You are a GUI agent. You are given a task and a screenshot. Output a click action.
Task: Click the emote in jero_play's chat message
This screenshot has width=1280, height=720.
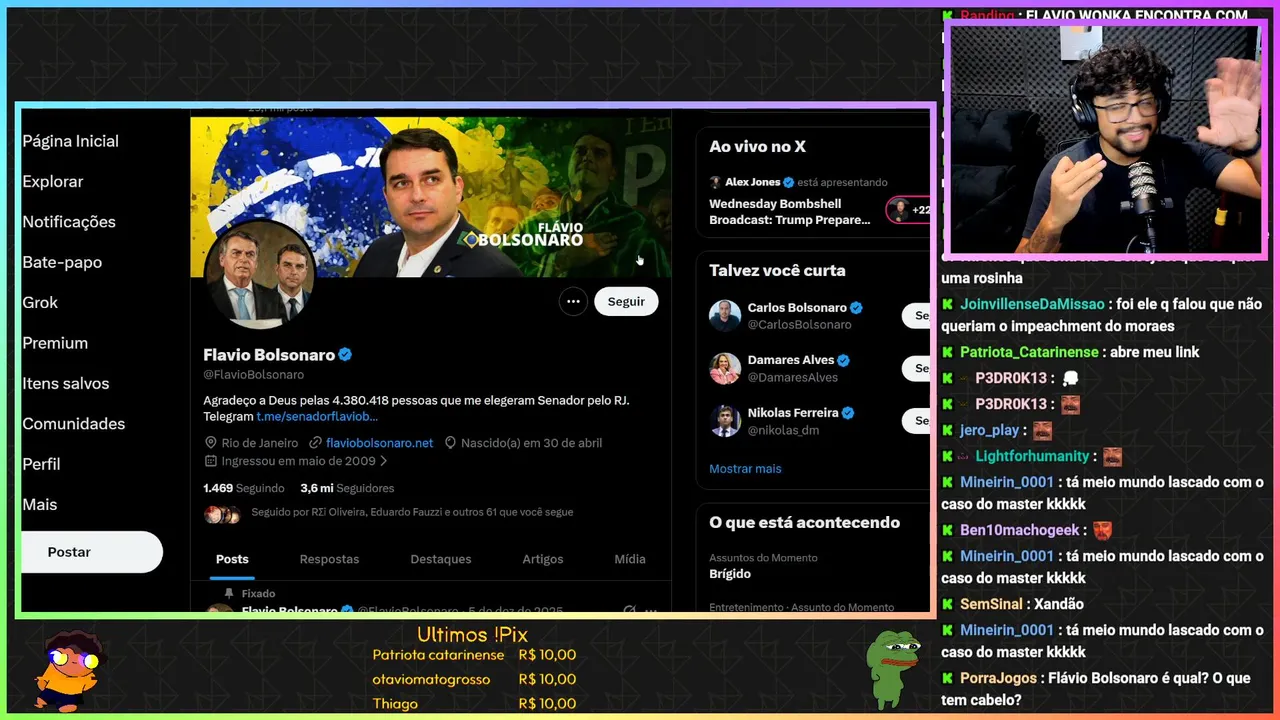coord(1042,431)
